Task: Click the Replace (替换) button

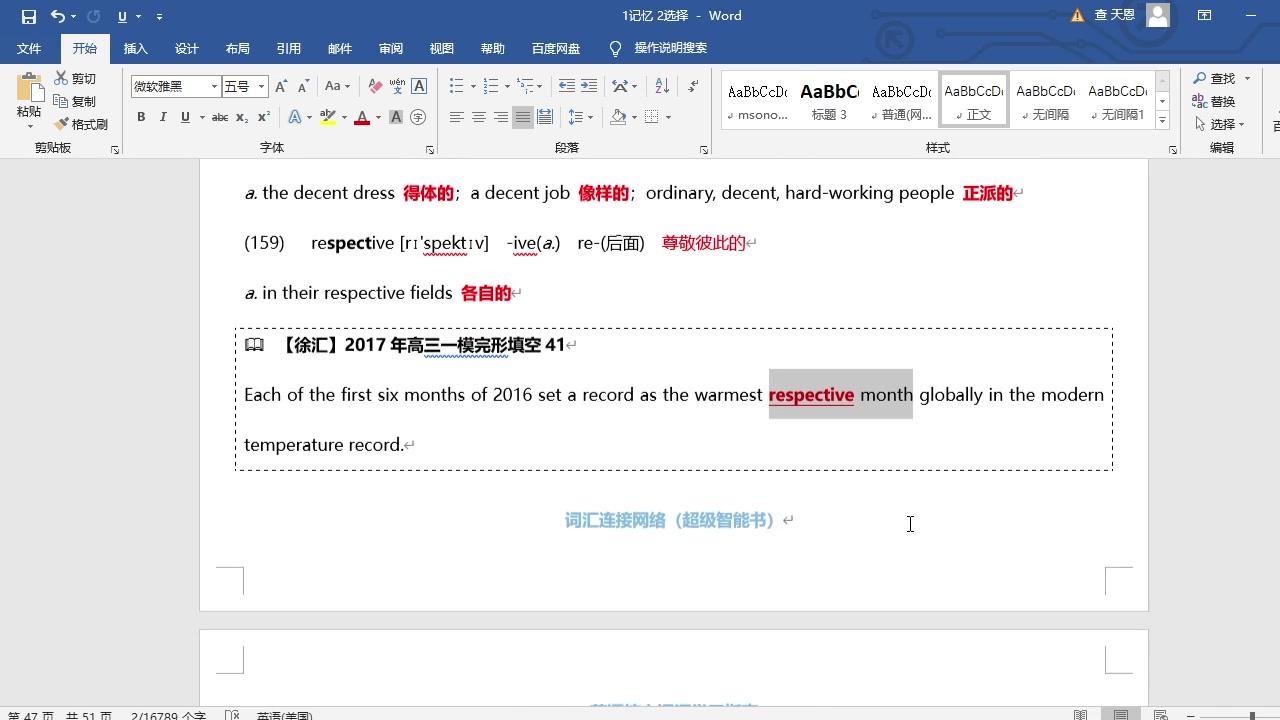Action: (1213, 102)
